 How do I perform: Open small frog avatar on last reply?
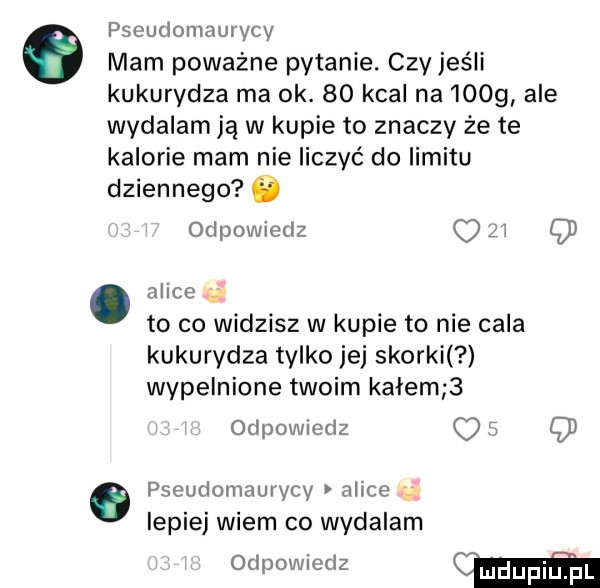tap(110, 502)
